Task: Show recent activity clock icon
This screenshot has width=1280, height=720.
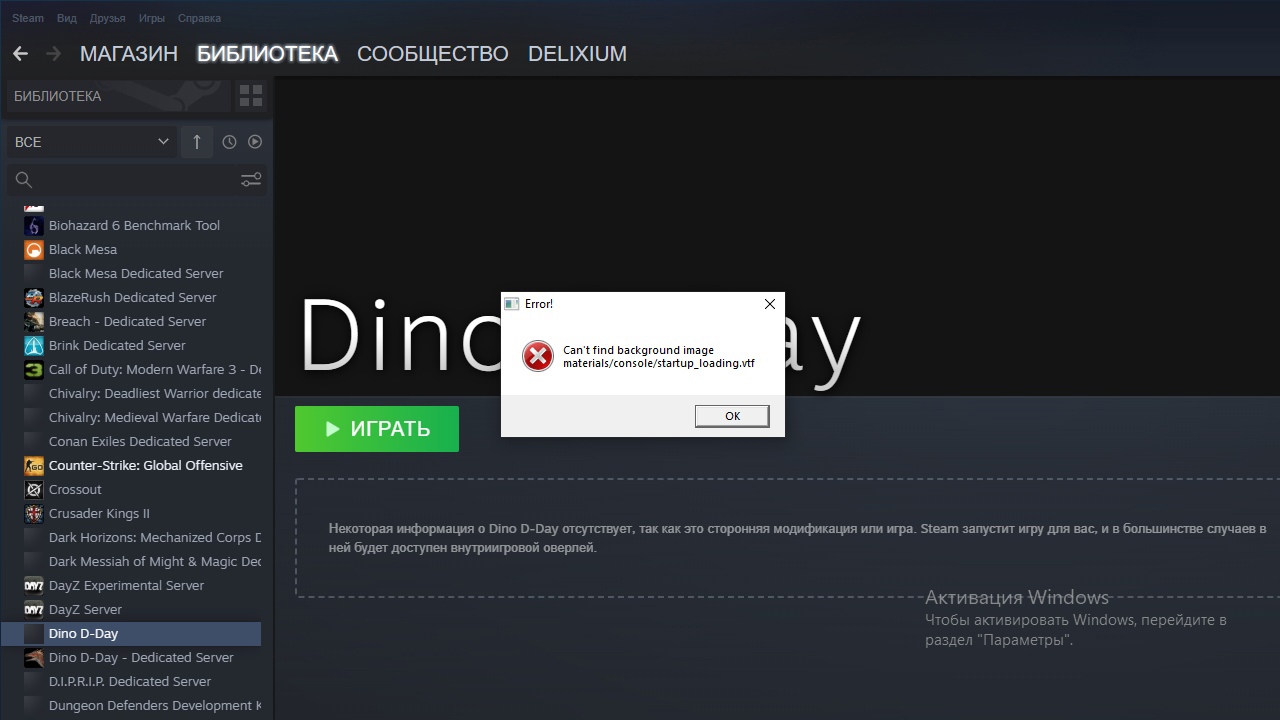Action: click(x=229, y=142)
